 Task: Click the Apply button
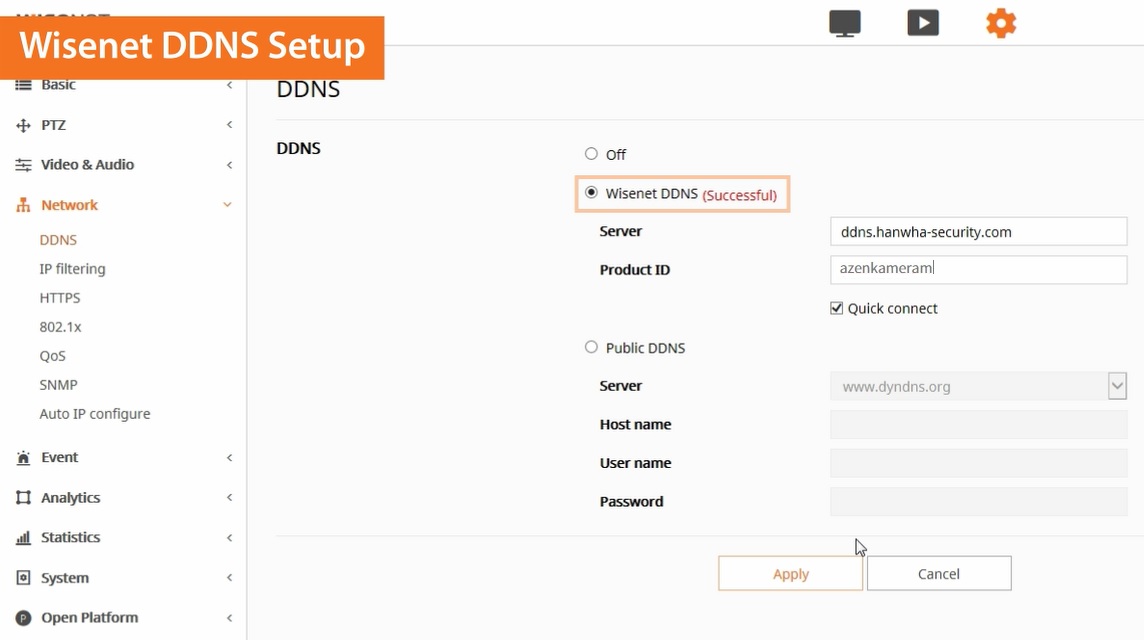[790, 574]
